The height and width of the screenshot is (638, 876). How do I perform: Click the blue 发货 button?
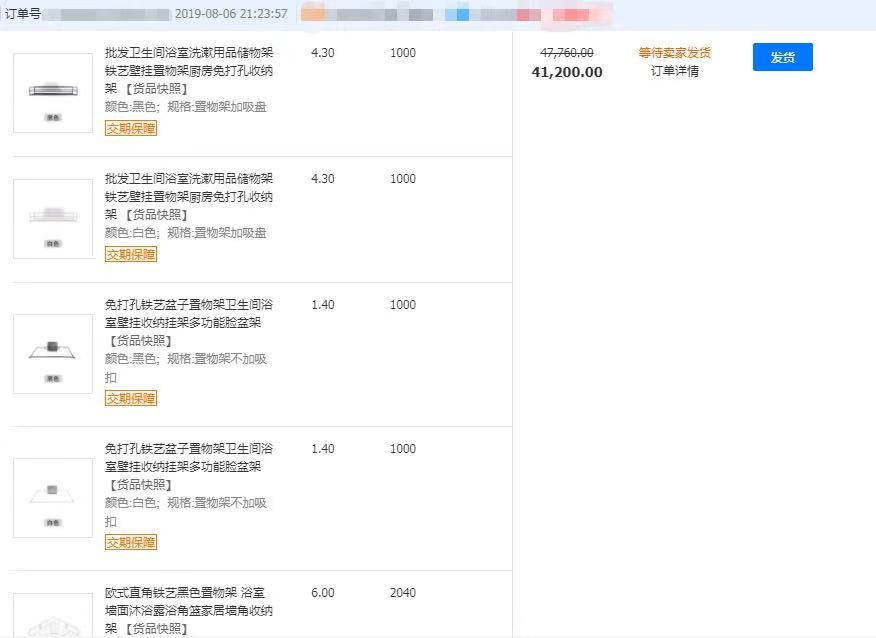(x=782, y=57)
